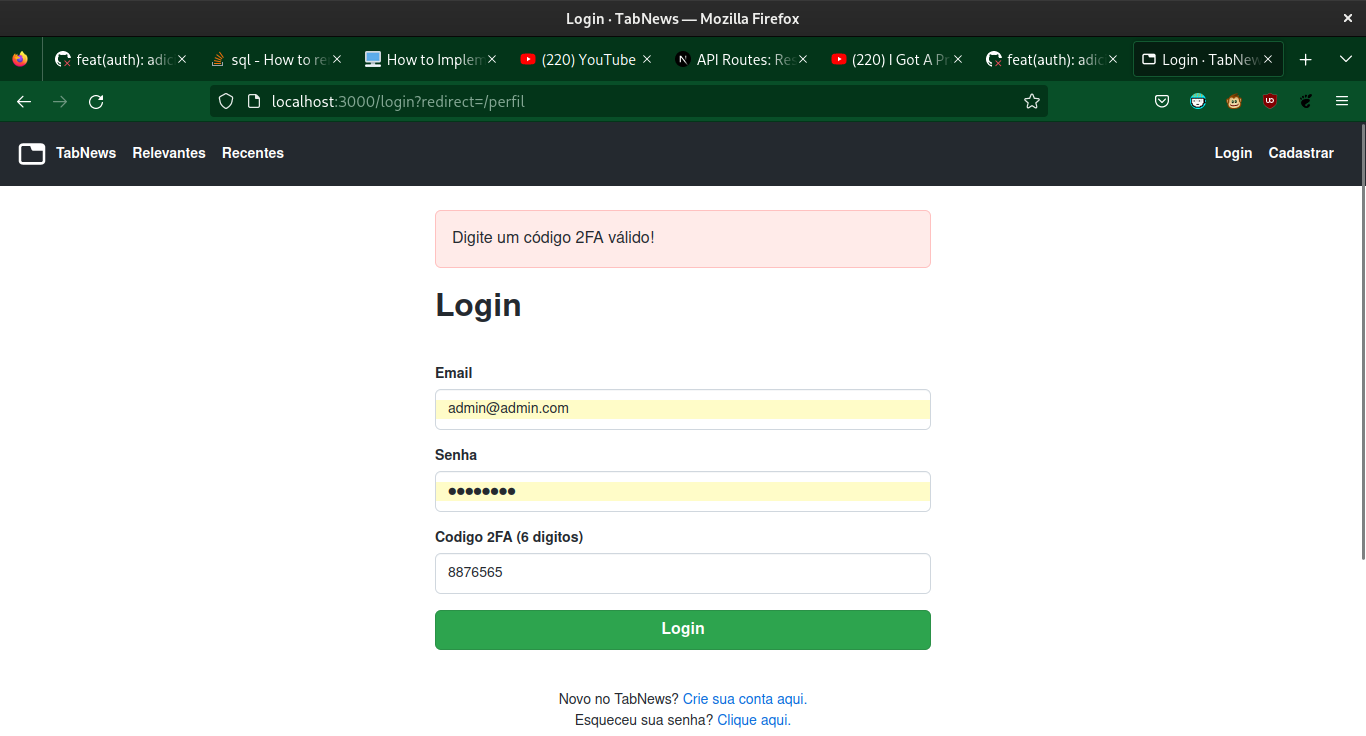Close the (220) YouTube tab
1366x736 pixels.
click(x=647, y=60)
